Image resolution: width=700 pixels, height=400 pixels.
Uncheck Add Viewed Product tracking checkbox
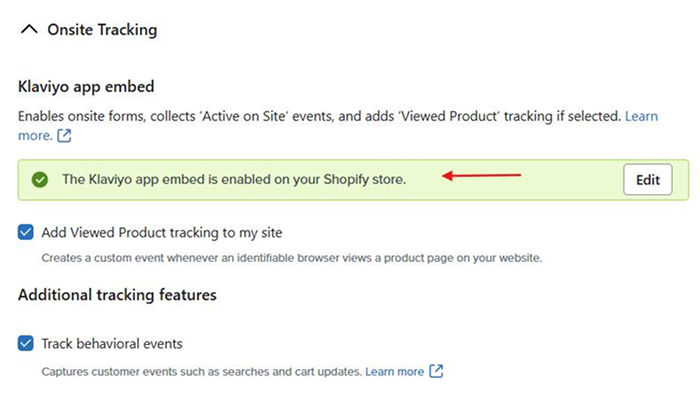tap(25, 232)
